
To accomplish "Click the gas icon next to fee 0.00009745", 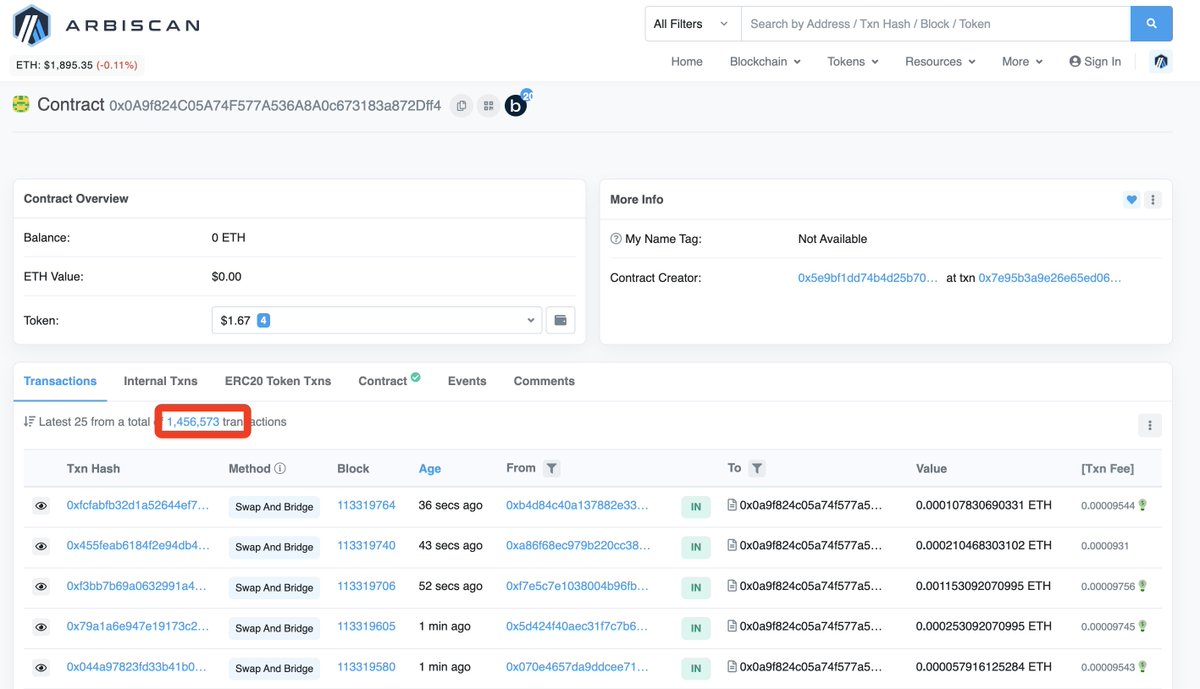I will (1142, 626).
